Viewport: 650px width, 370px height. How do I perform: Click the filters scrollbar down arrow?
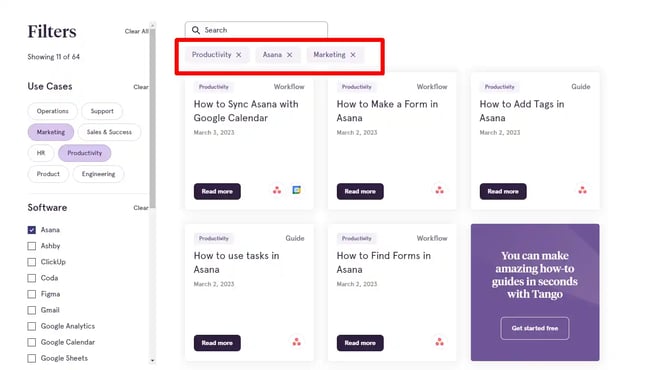pos(153,360)
